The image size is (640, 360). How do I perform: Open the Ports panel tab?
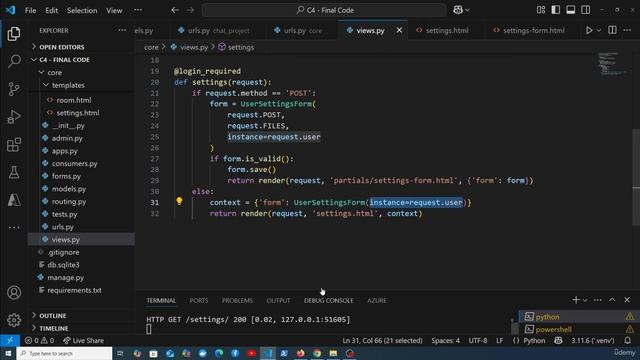199,300
